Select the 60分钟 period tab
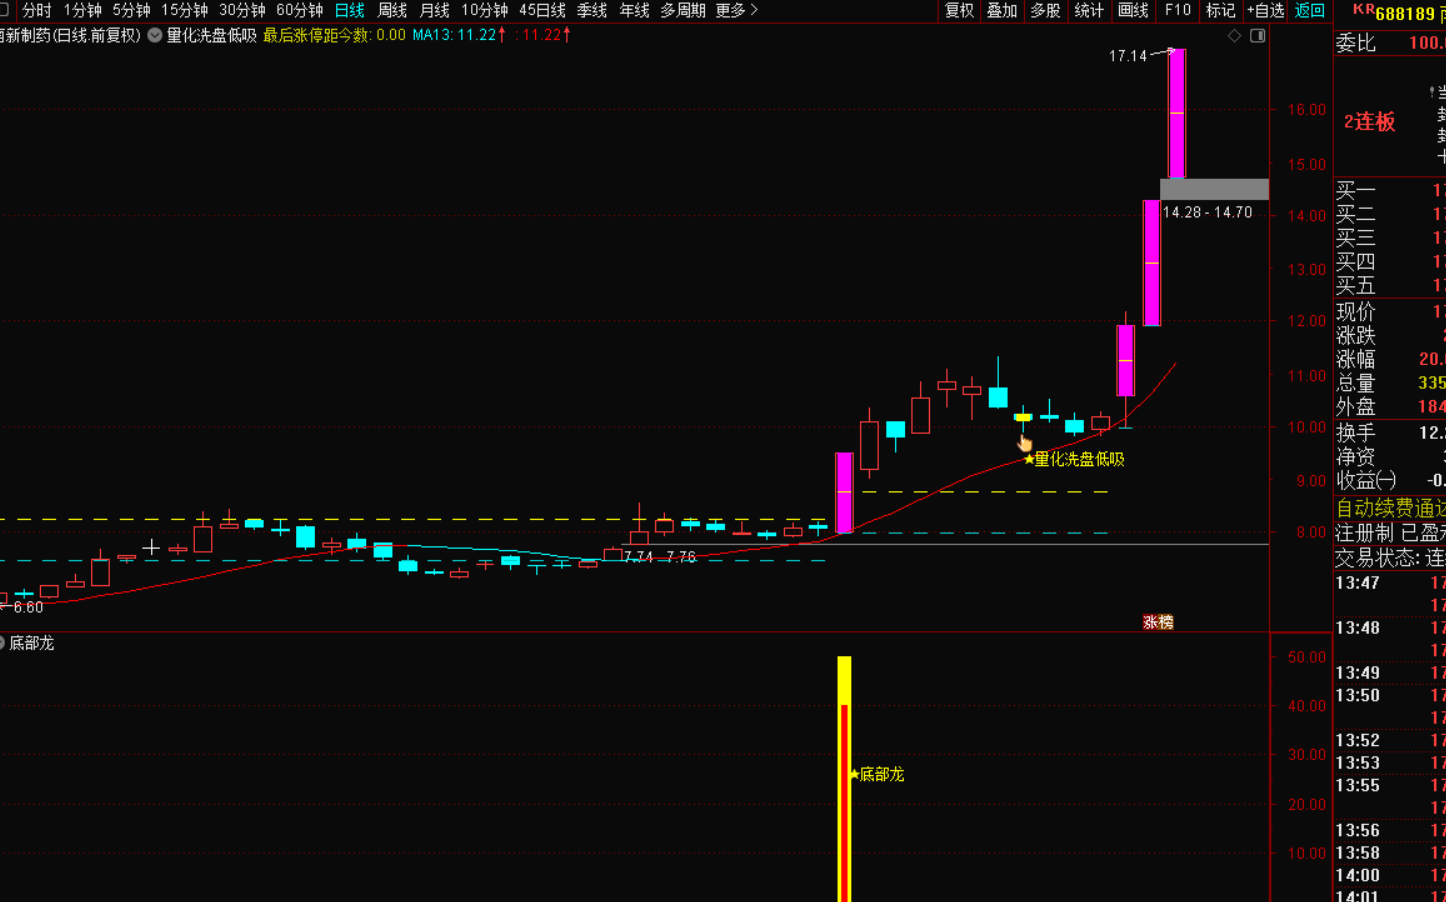 pos(299,10)
